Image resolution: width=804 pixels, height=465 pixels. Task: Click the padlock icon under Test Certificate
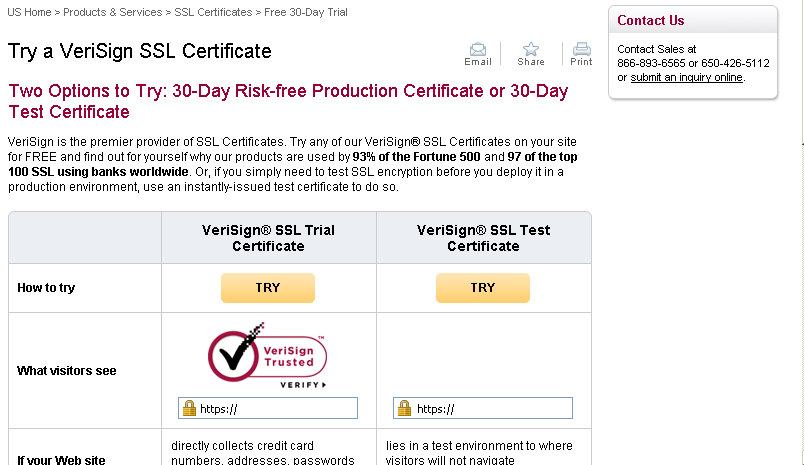(x=404, y=408)
